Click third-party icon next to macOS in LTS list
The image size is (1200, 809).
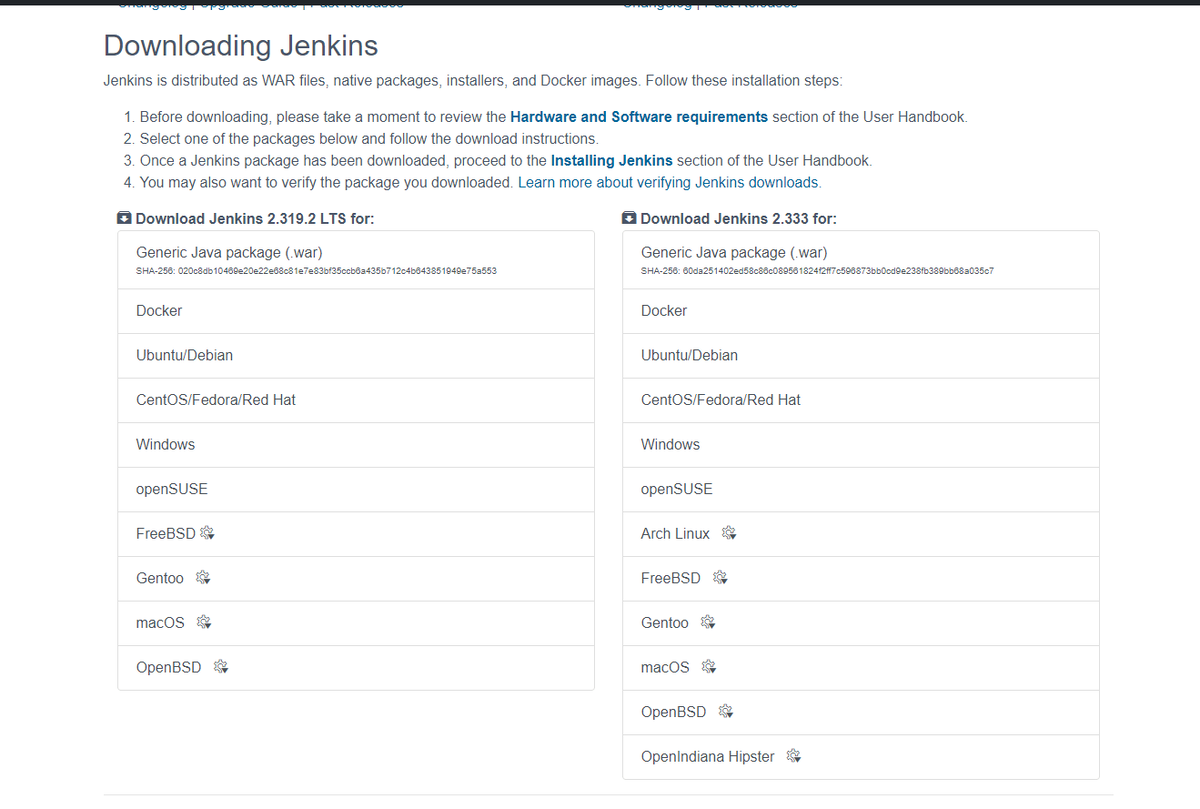tap(203, 622)
